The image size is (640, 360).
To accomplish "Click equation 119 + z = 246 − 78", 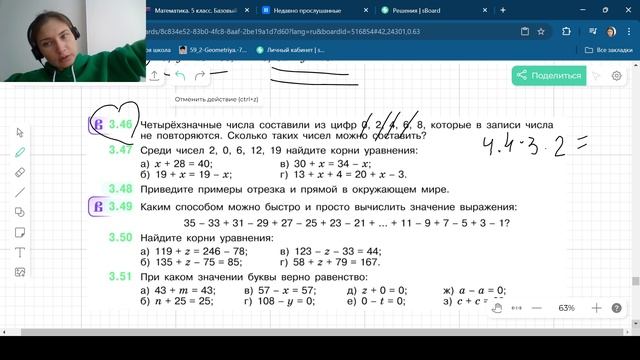I will point(201,251).
